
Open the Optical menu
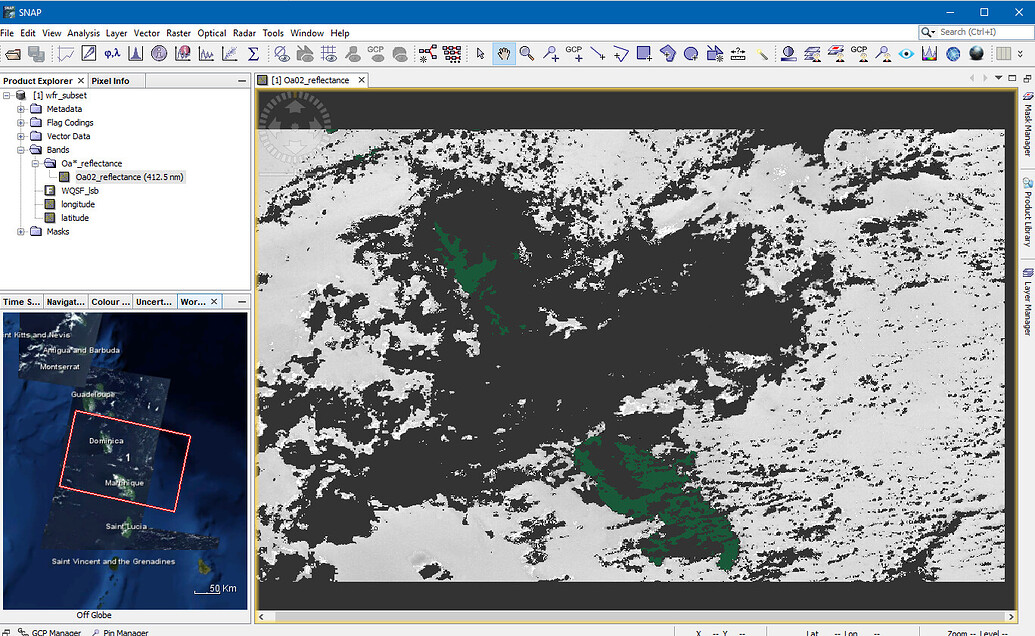tap(211, 32)
